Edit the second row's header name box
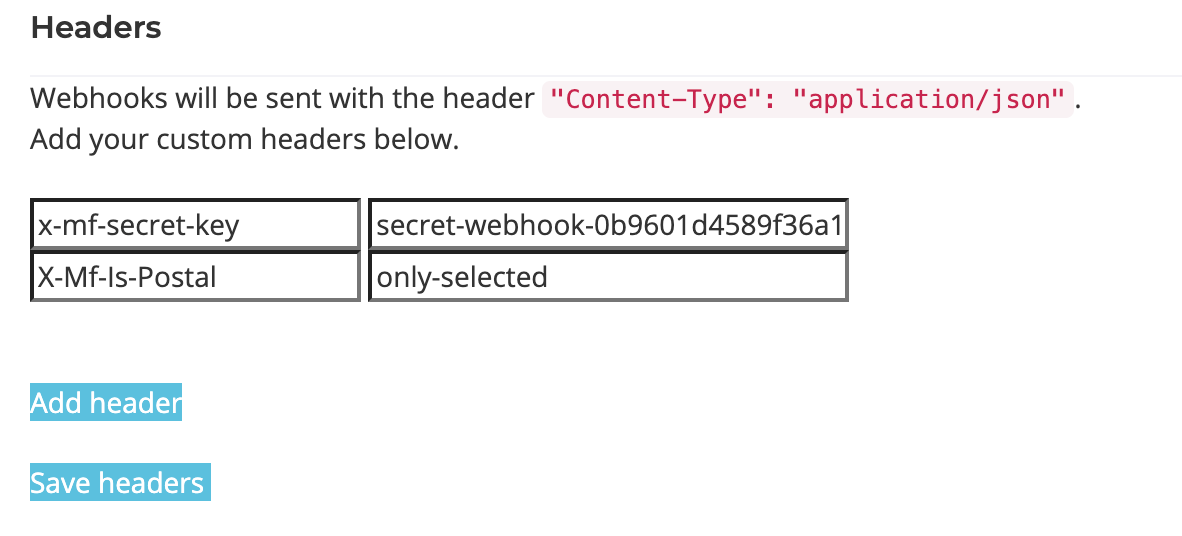 point(195,276)
